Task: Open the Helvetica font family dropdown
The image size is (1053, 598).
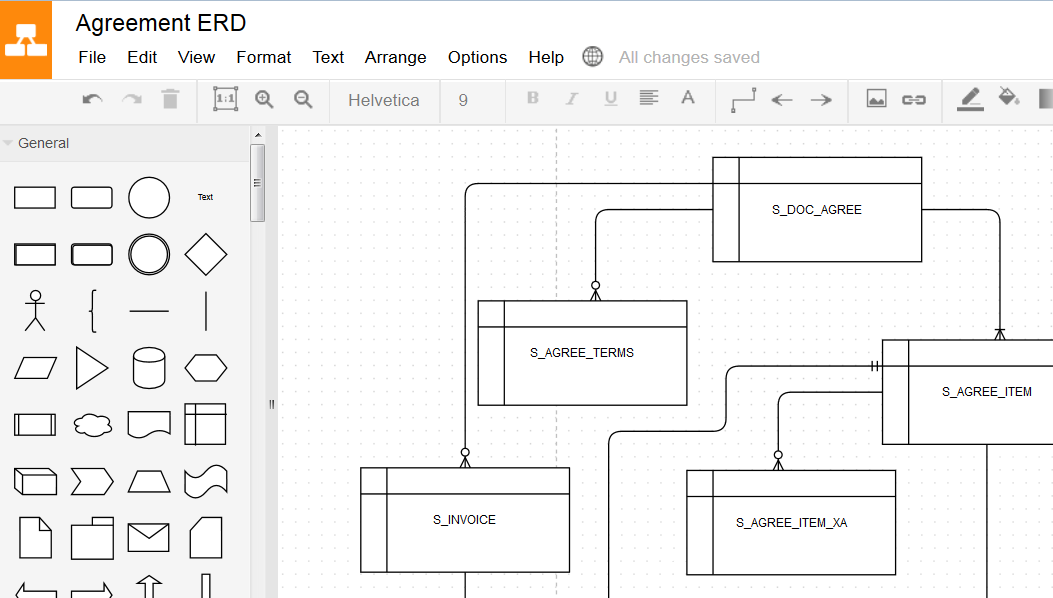Action: [x=383, y=100]
